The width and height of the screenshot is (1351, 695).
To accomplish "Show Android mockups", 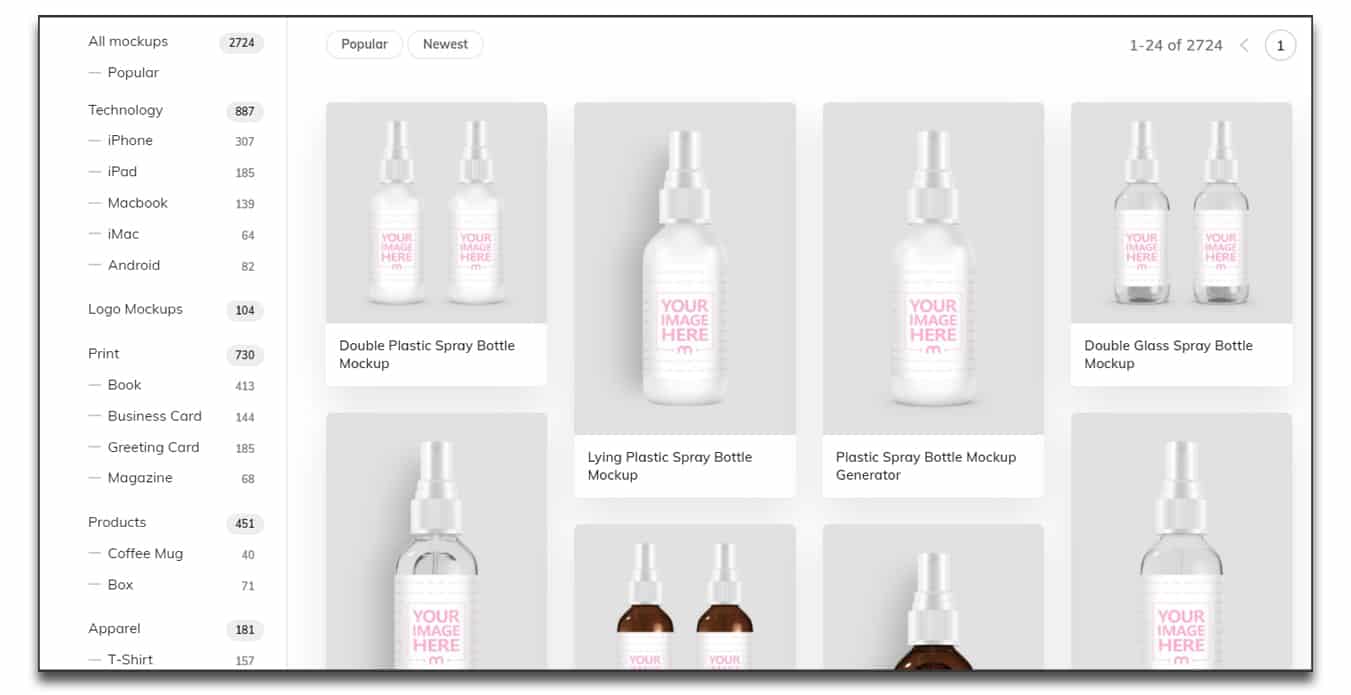I will 134,265.
